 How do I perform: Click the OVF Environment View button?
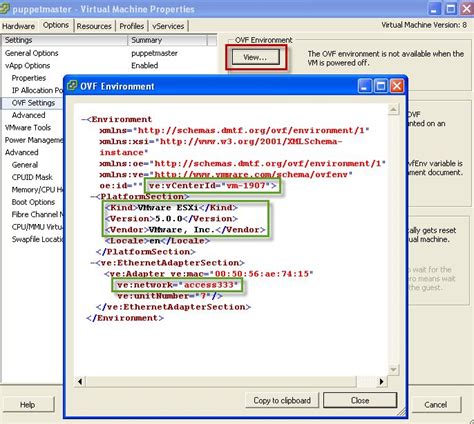(x=255, y=57)
